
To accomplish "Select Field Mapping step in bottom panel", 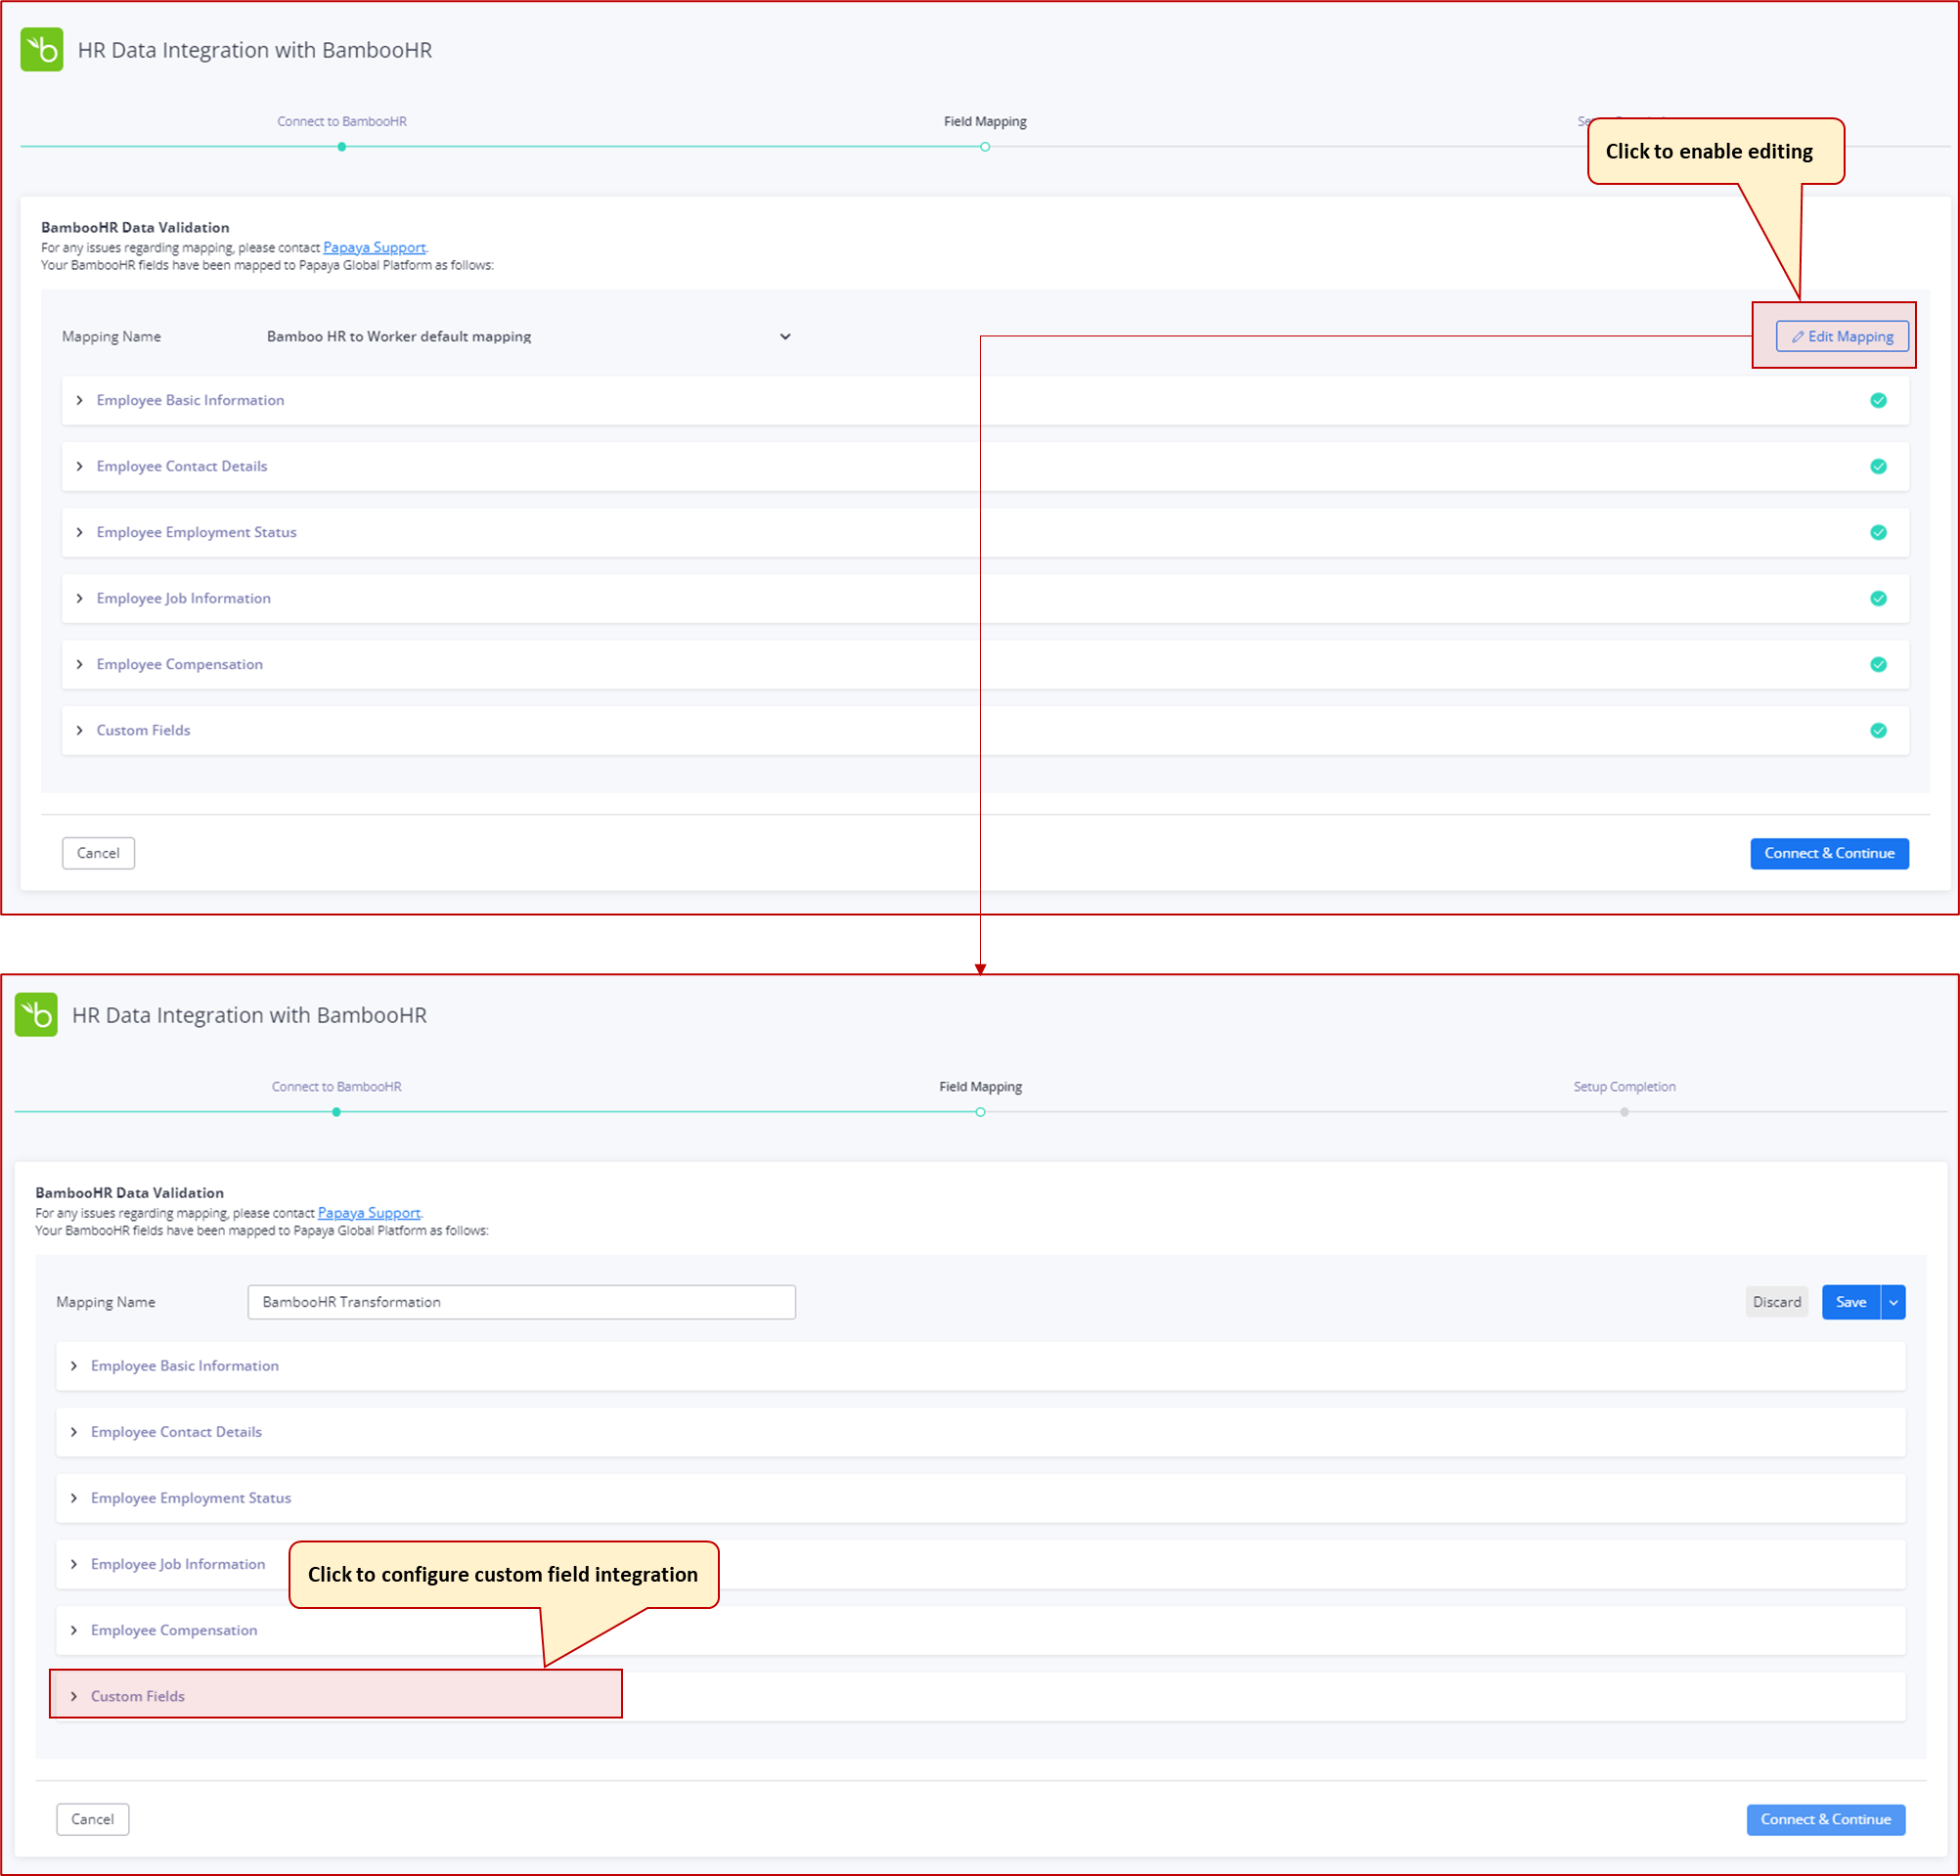I will point(980,1086).
